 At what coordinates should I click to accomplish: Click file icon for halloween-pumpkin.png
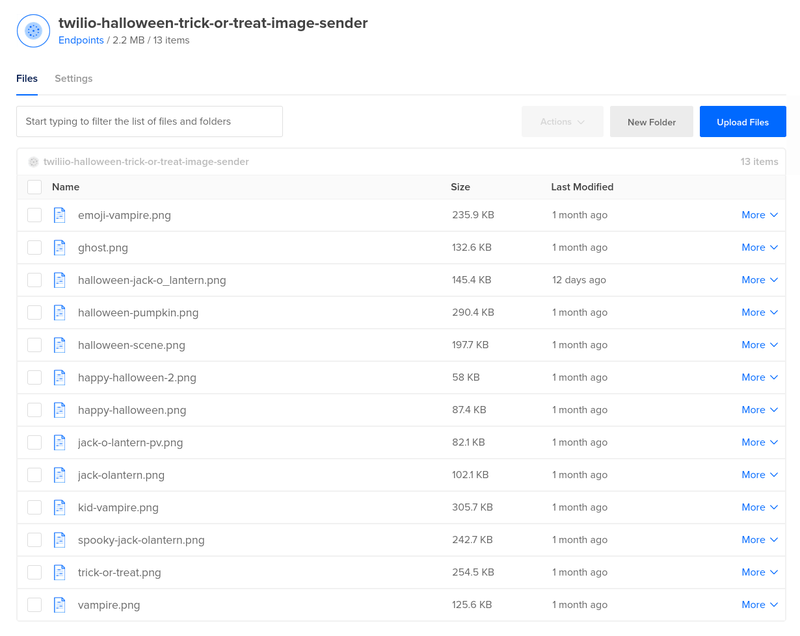(60, 313)
